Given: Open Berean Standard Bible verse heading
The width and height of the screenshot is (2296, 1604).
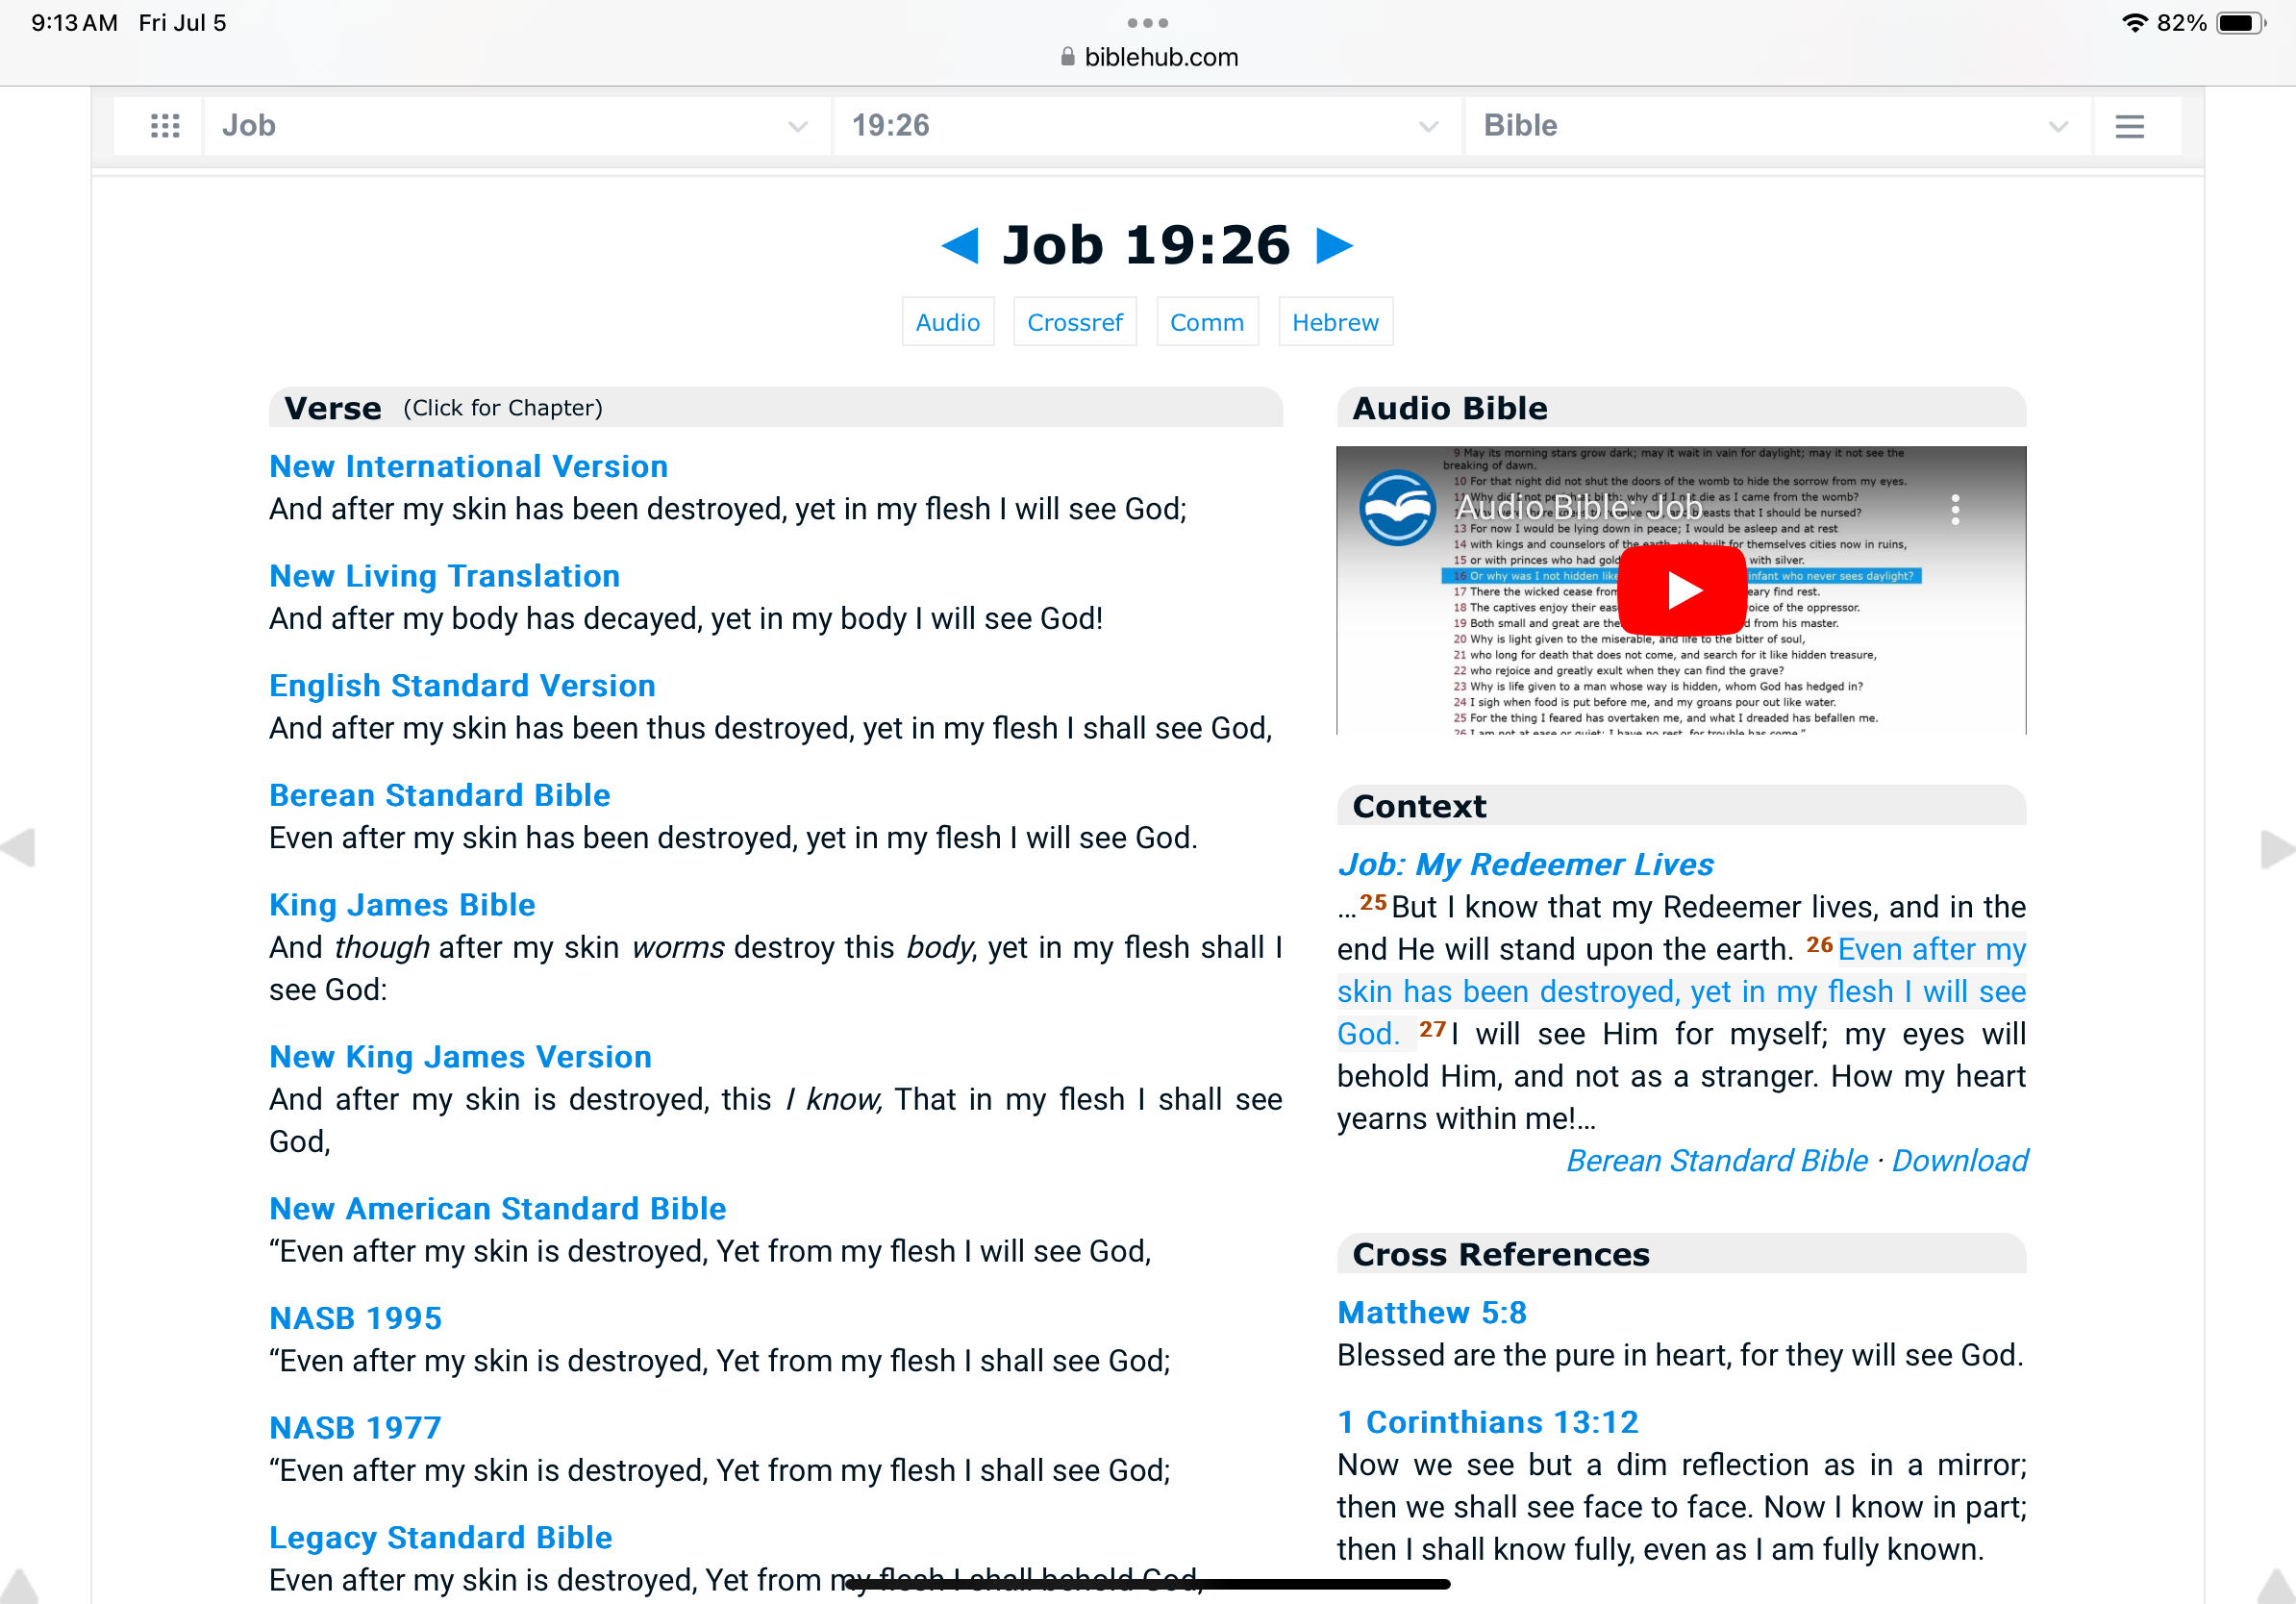Looking at the screenshot, I should tap(439, 795).
